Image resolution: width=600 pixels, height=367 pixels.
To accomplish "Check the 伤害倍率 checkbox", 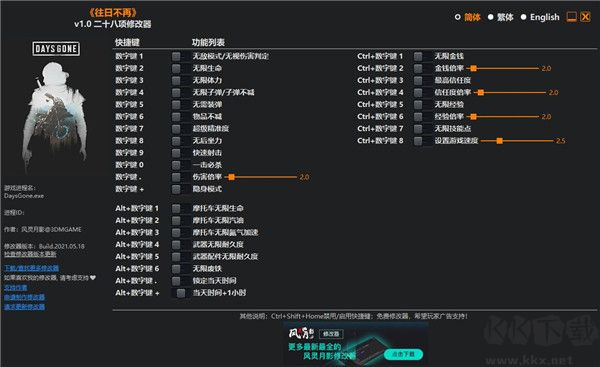I will (176, 177).
